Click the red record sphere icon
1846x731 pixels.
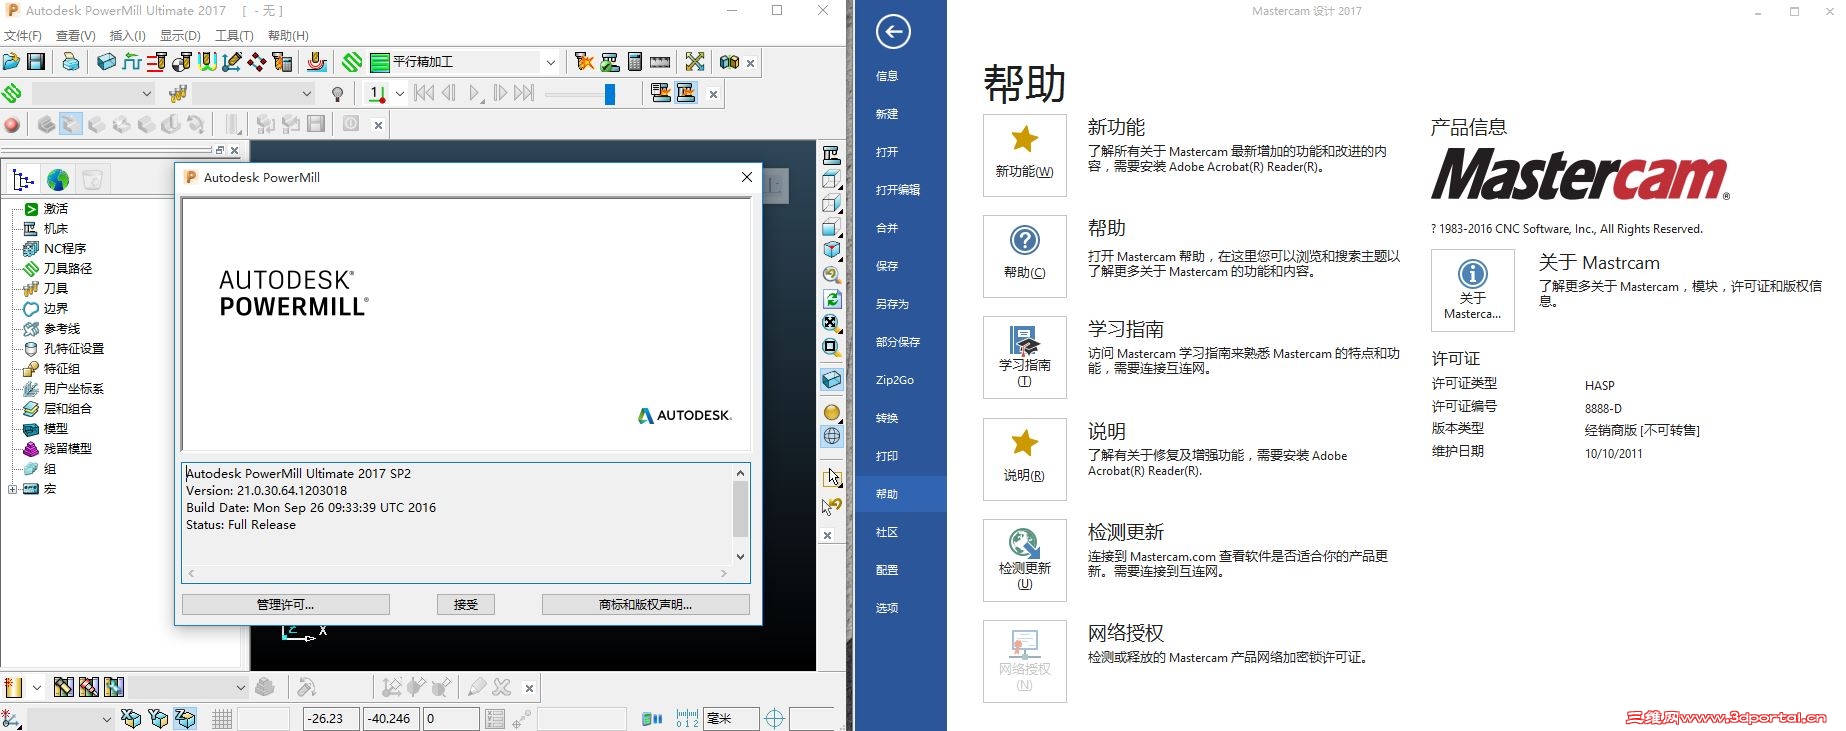[12, 125]
